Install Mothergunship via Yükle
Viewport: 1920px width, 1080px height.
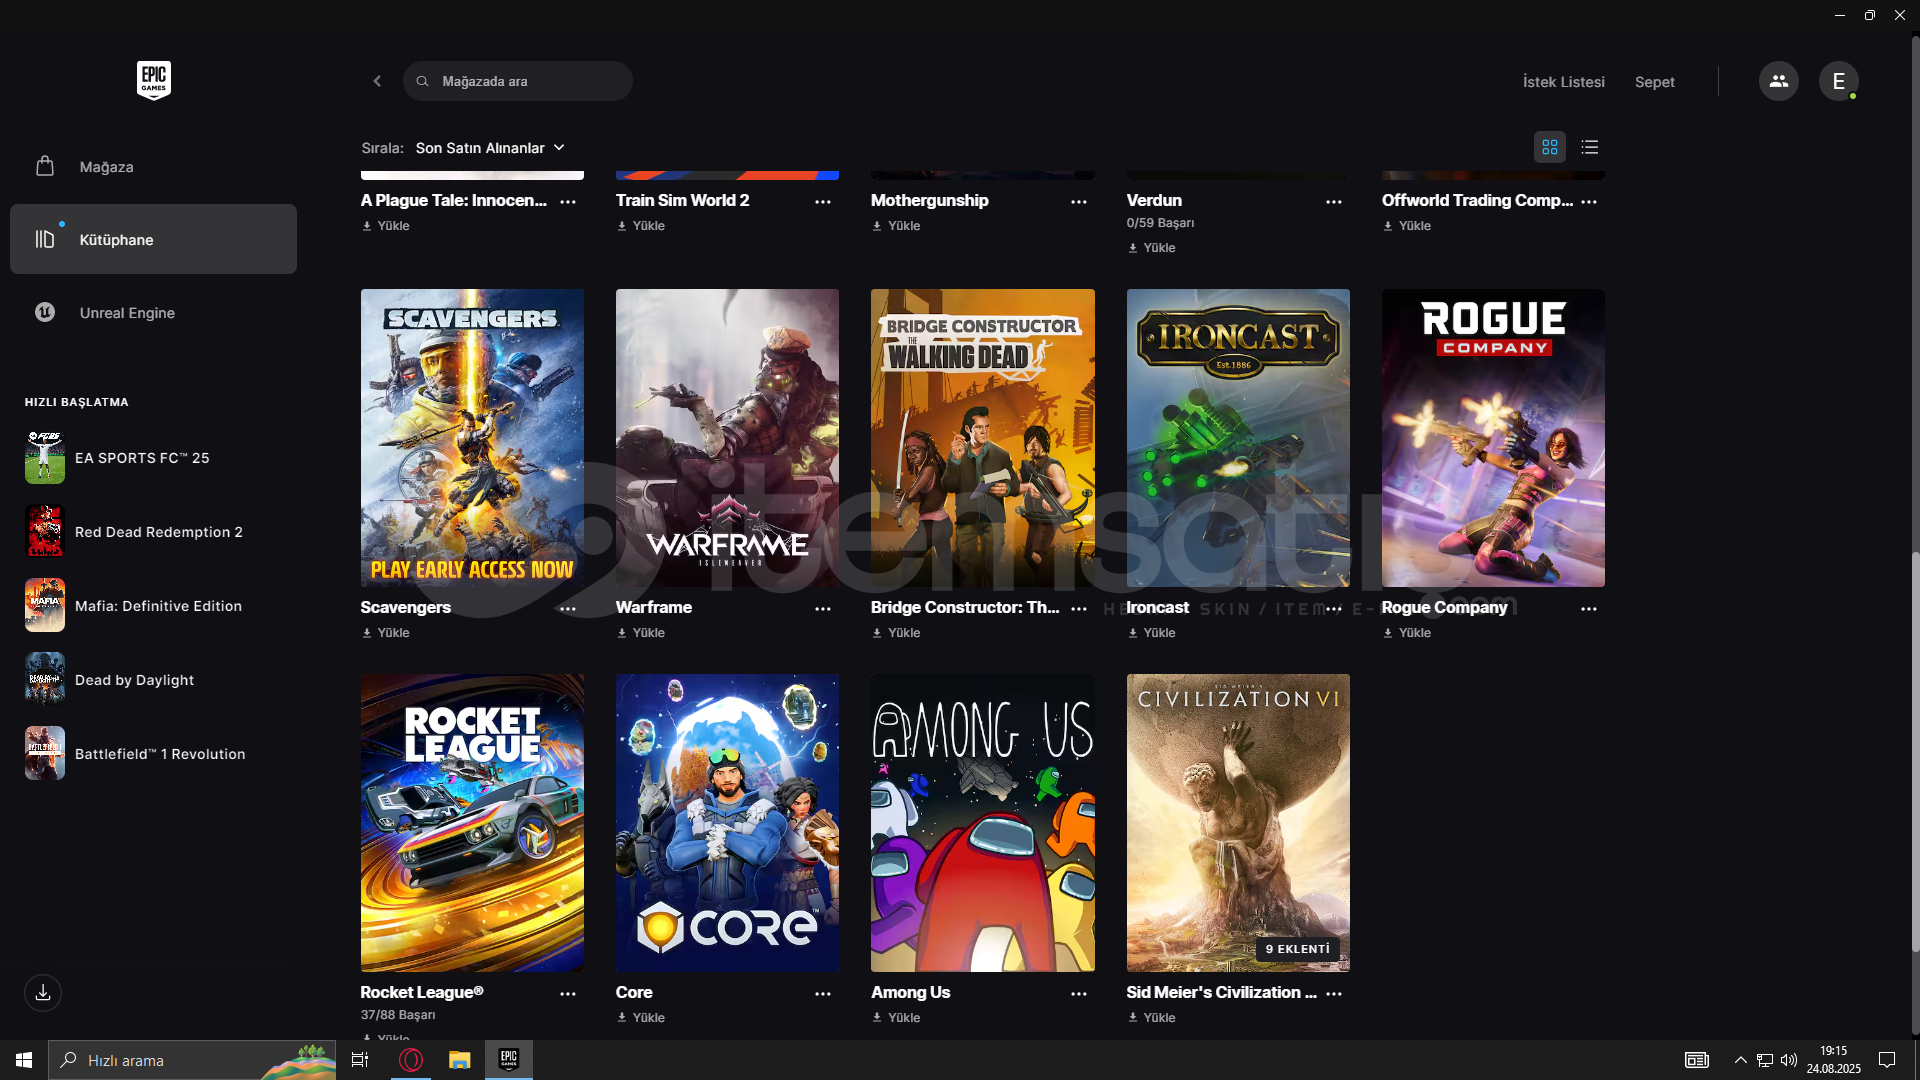[x=896, y=226]
